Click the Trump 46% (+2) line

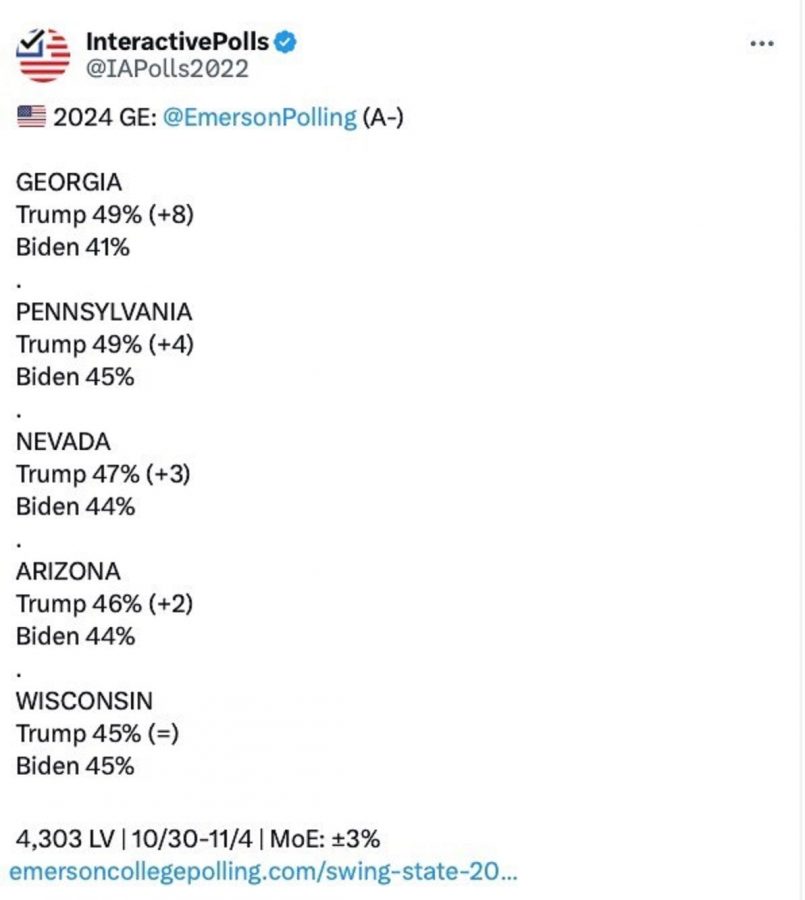[104, 603]
